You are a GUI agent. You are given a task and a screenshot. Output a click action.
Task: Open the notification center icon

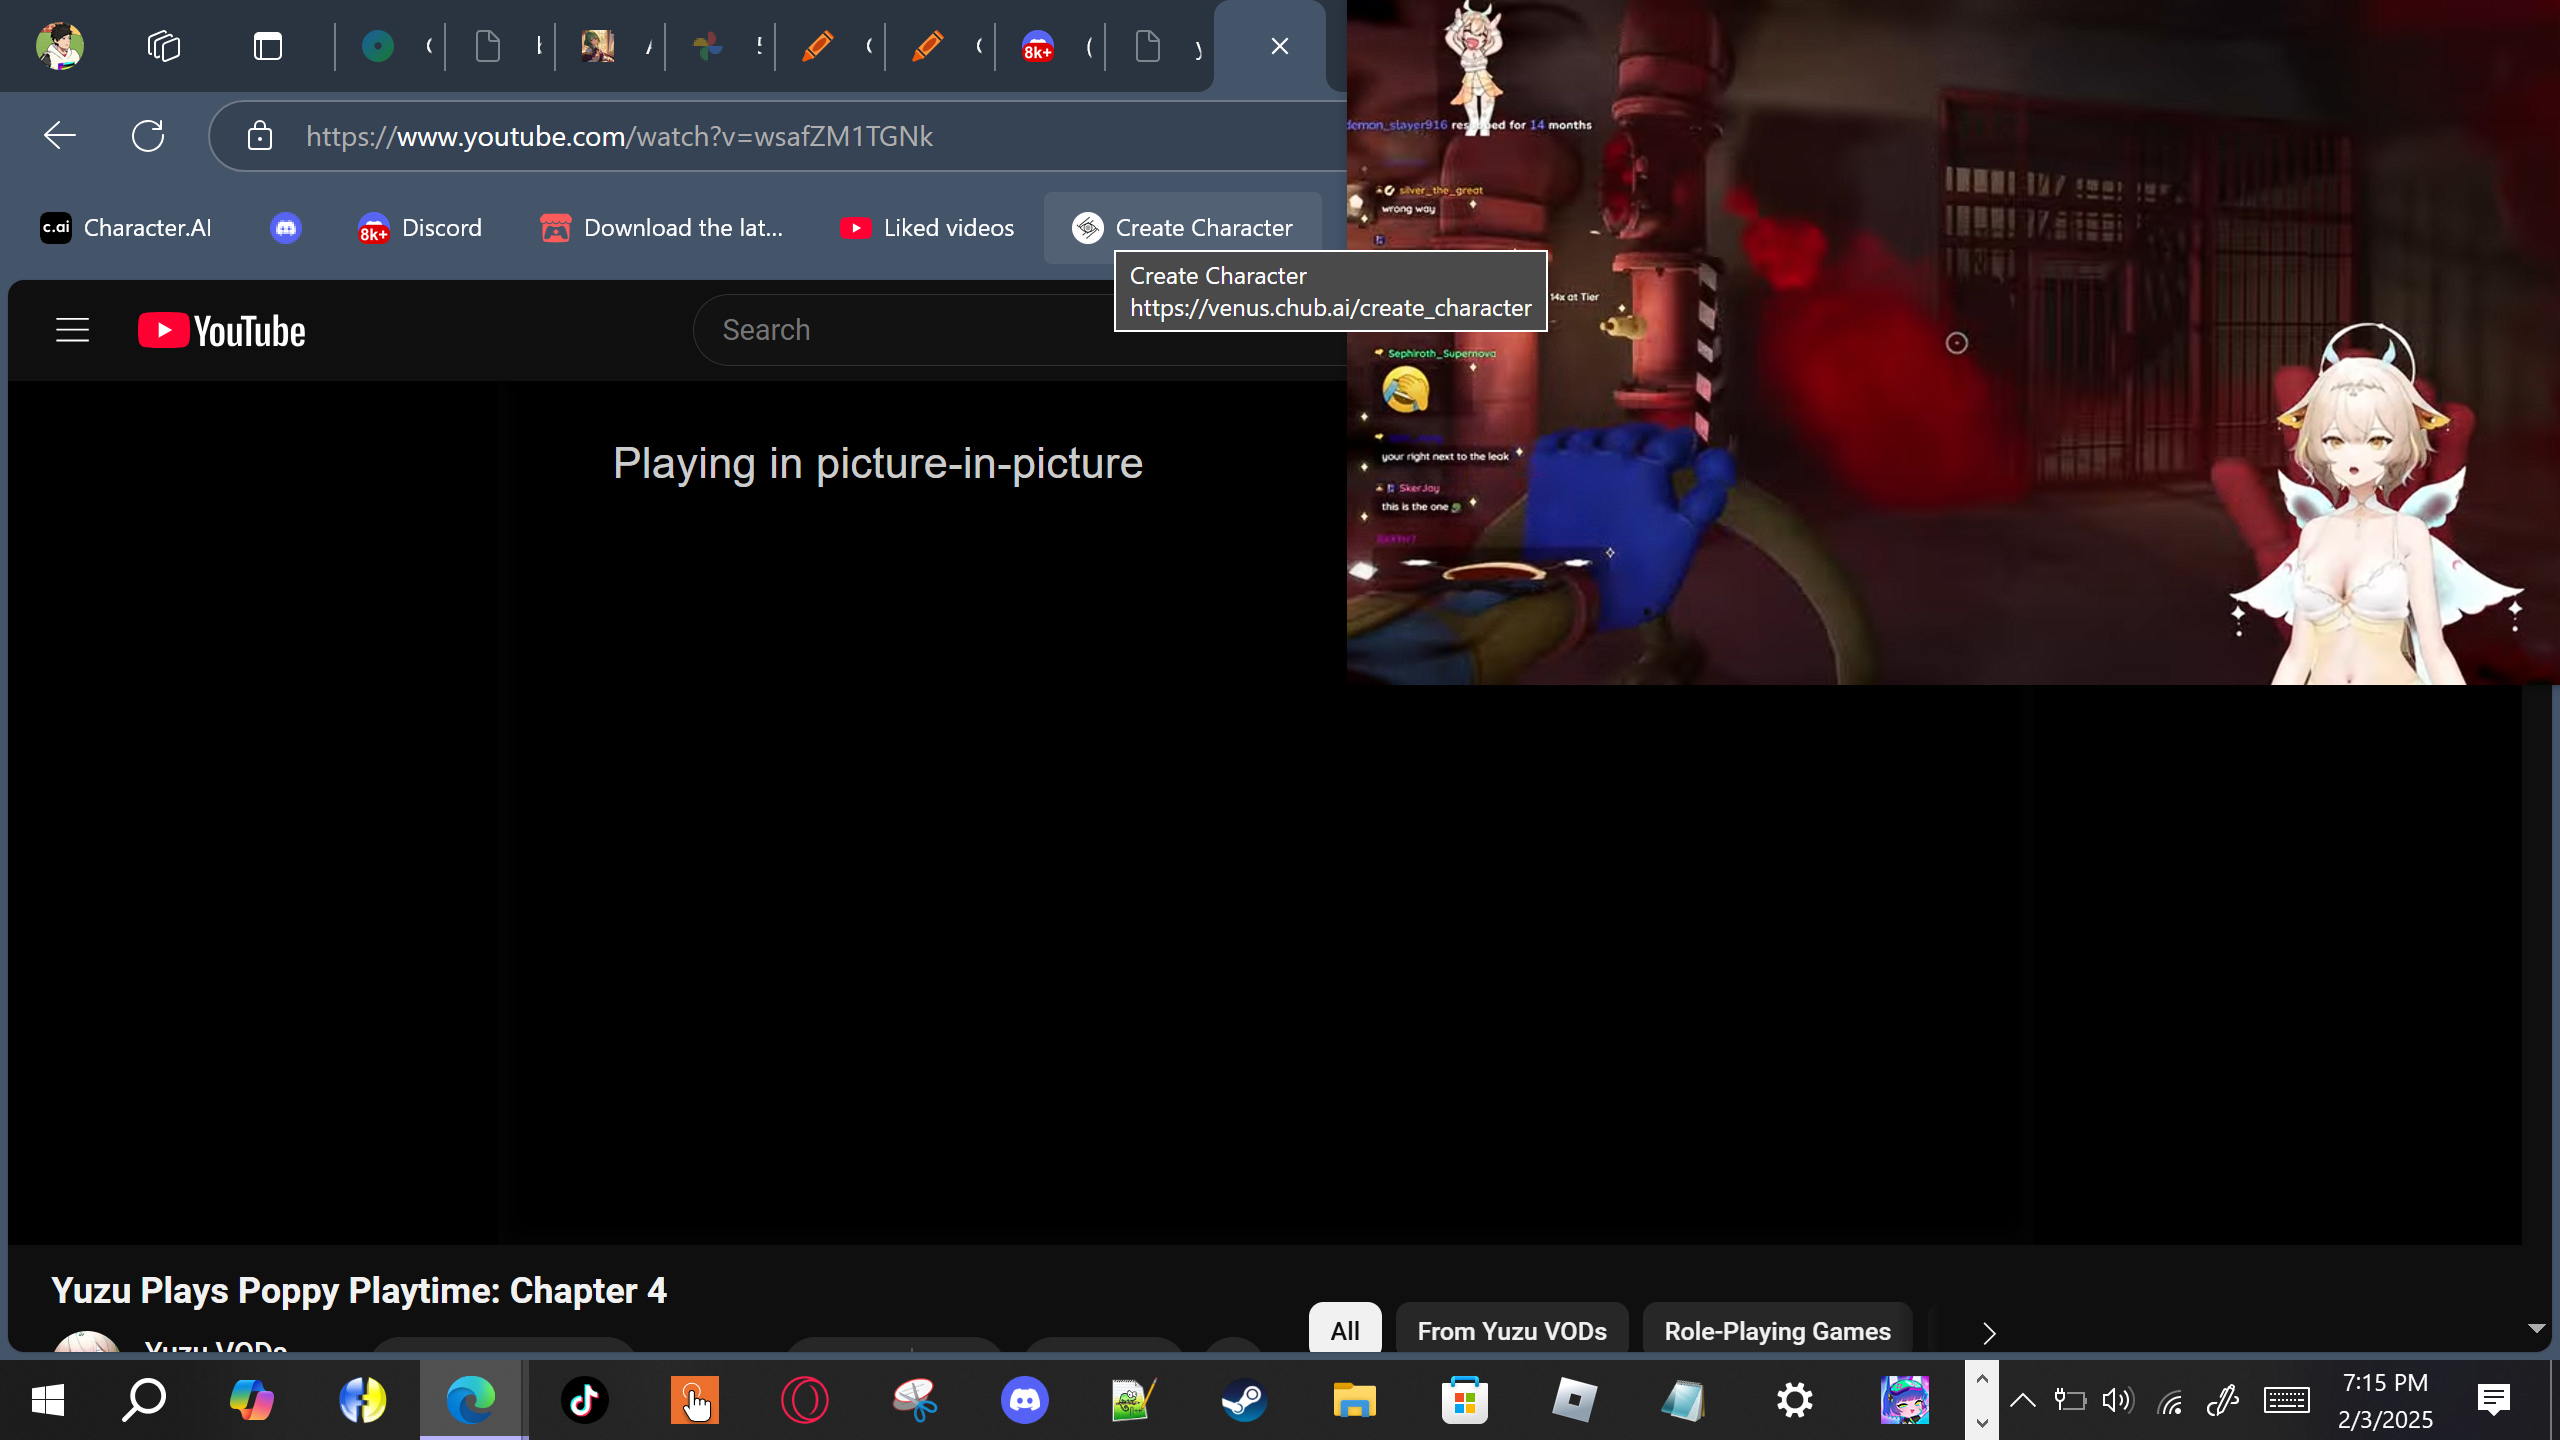[2494, 1400]
